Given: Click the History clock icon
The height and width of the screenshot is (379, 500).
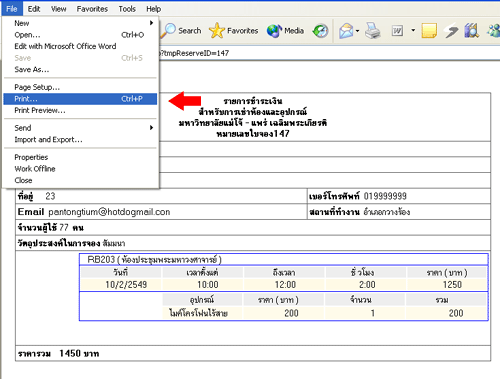Looking at the screenshot, I should tap(320, 31).
